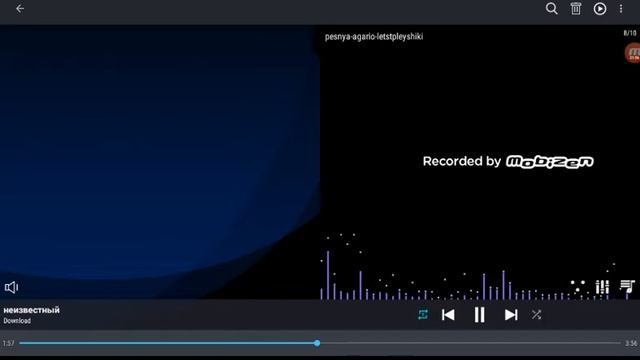Toggle repeat mode
Screen dimensions: 640x360
point(423,315)
